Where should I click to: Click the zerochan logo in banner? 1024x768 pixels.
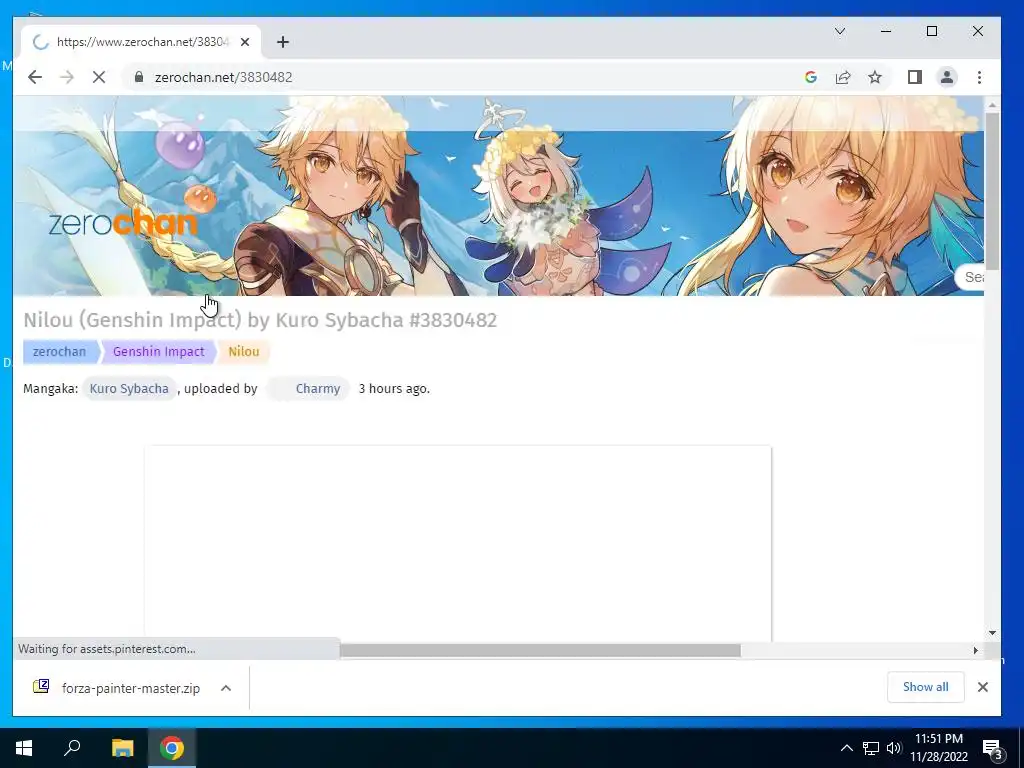coord(123,223)
